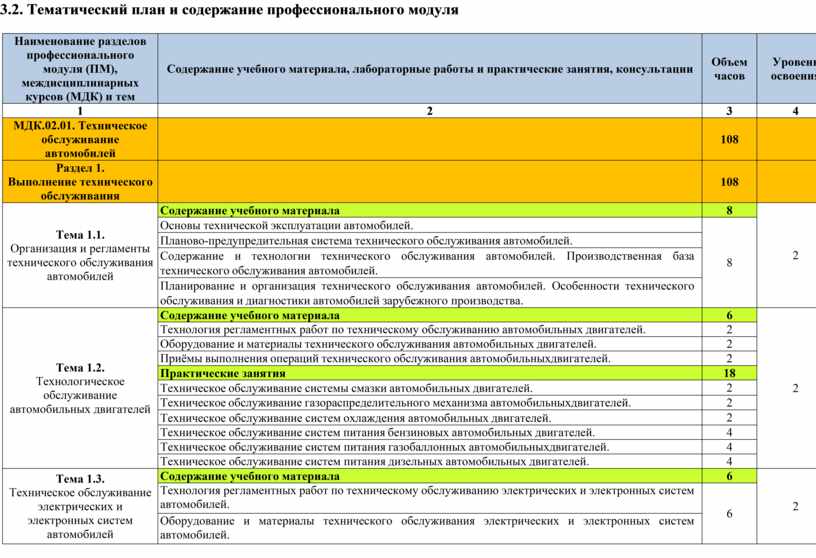Select the 'Содержание учебного материала, лабораторные работы' header
816x558 pixels.
tap(429, 68)
